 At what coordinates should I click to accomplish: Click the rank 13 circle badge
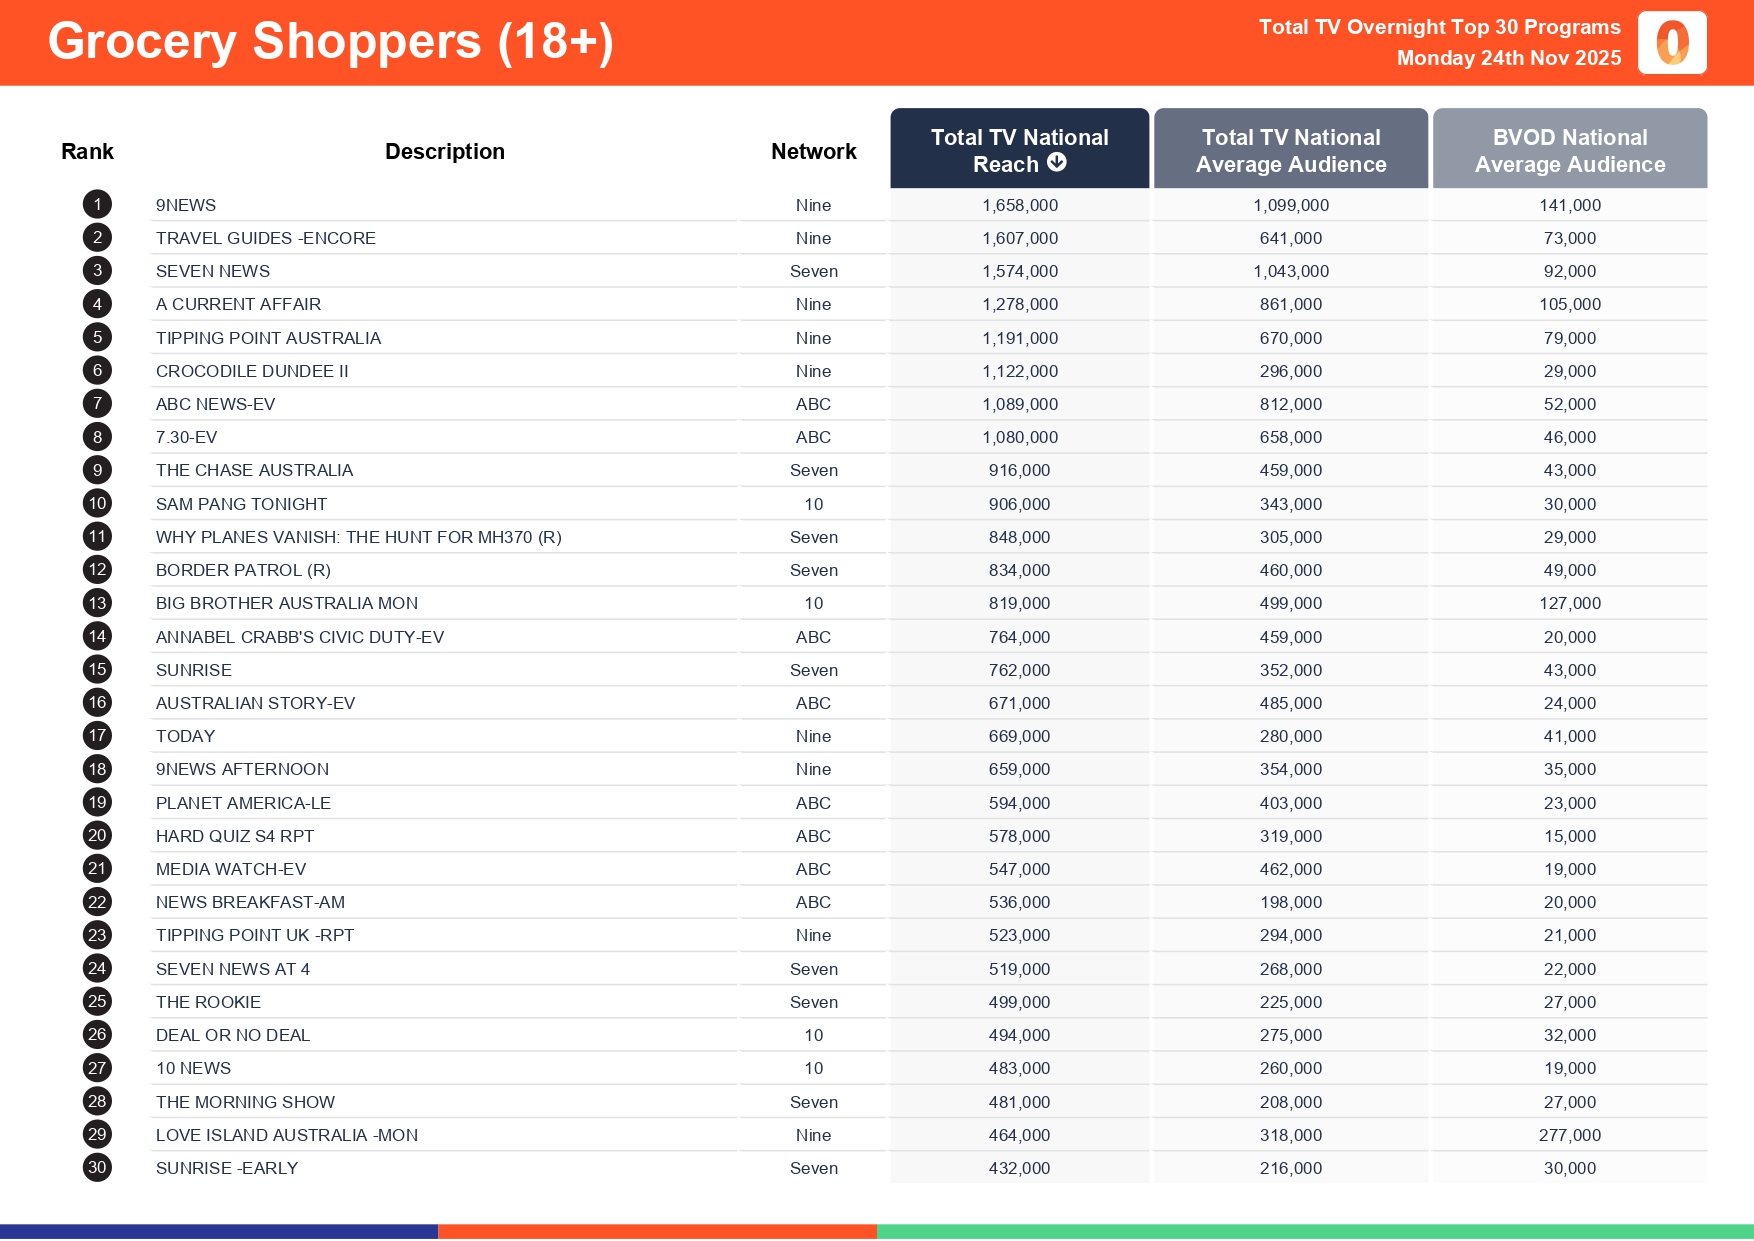97,603
